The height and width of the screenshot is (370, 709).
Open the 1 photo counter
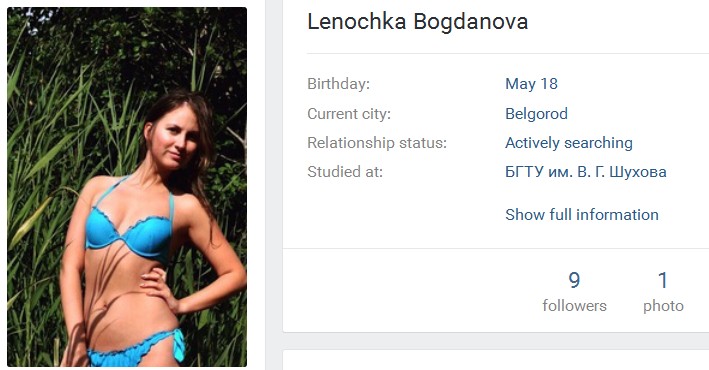pyautogui.click(x=663, y=292)
